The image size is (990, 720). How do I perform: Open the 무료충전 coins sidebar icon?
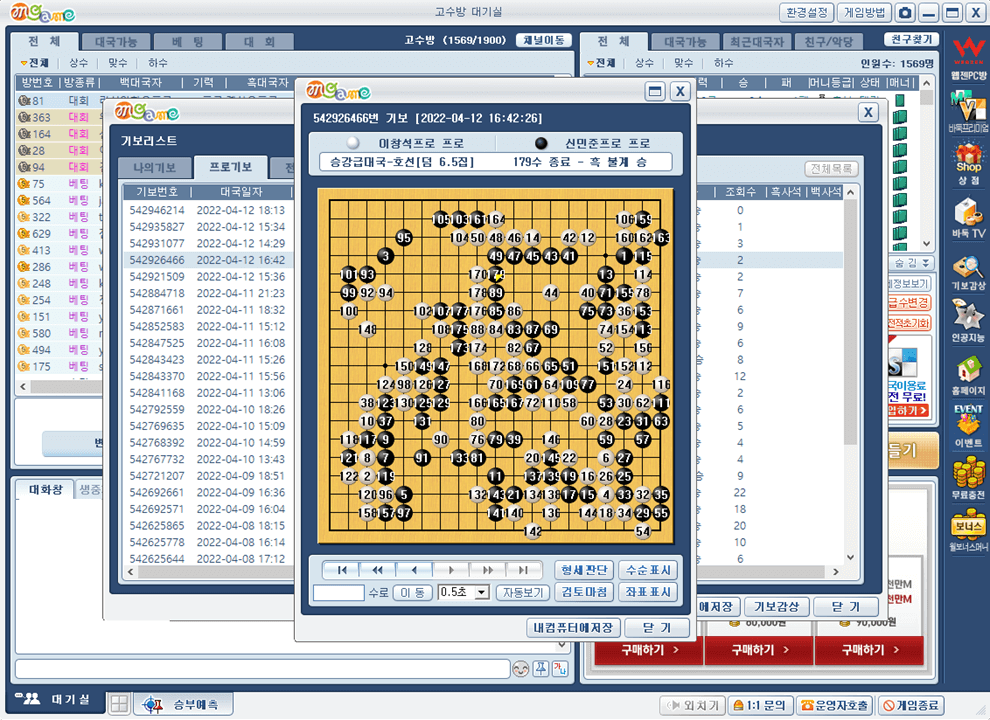coord(969,478)
